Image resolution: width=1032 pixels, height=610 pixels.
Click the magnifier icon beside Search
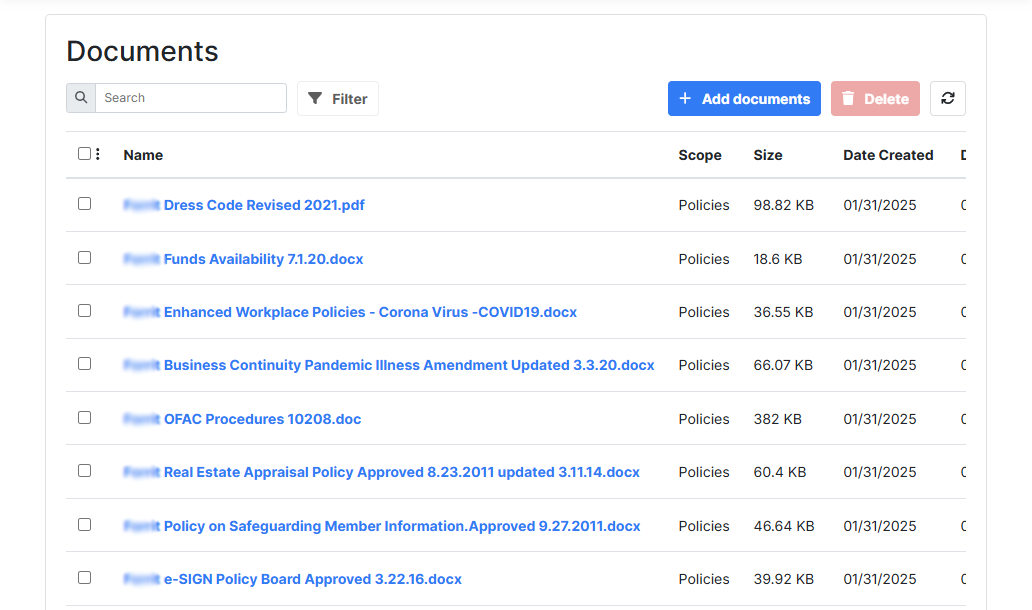tap(81, 98)
